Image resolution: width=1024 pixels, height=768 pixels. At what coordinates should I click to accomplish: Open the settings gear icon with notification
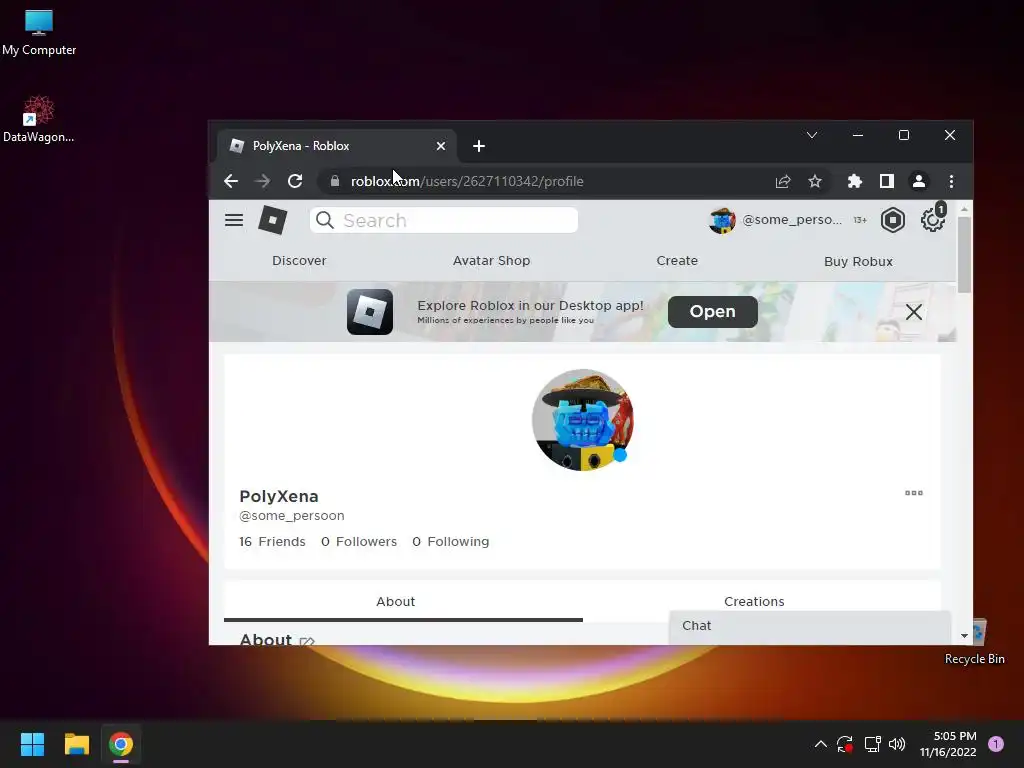(933, 219)
